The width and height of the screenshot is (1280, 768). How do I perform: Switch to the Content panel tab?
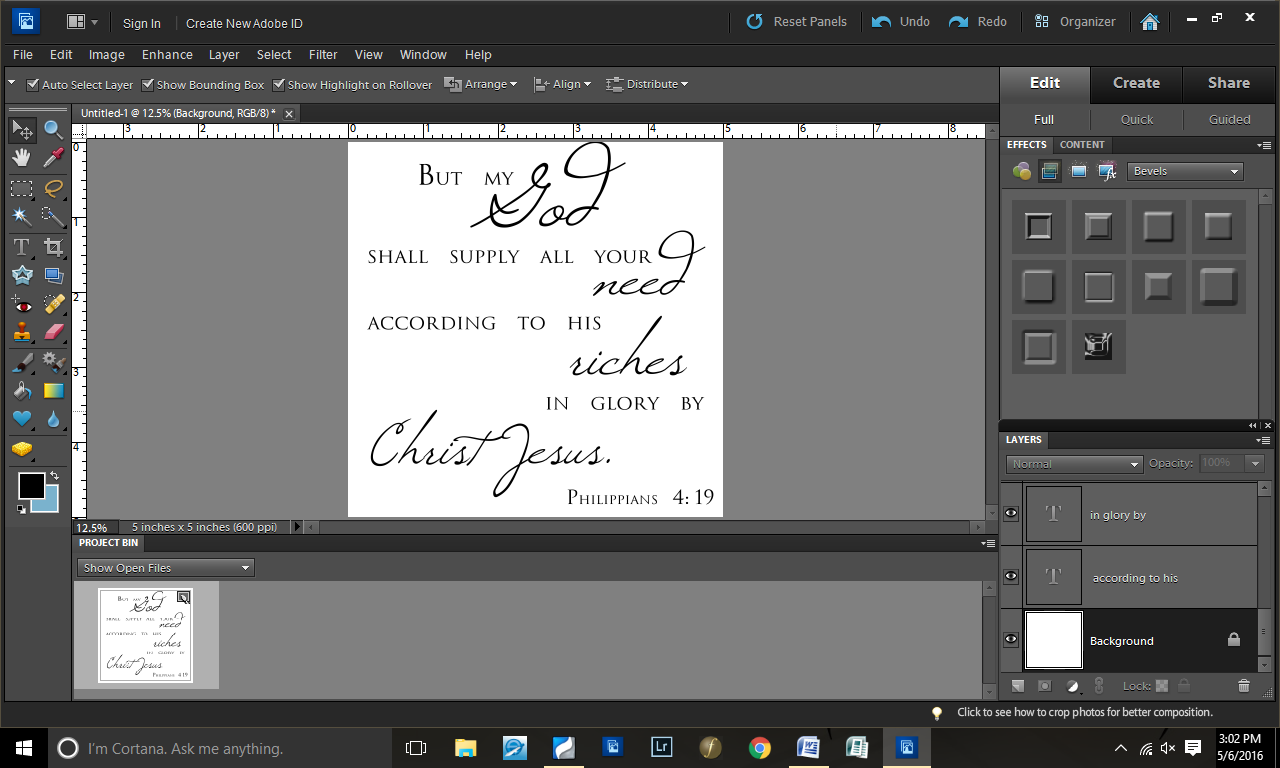(x=1082, y=145)
